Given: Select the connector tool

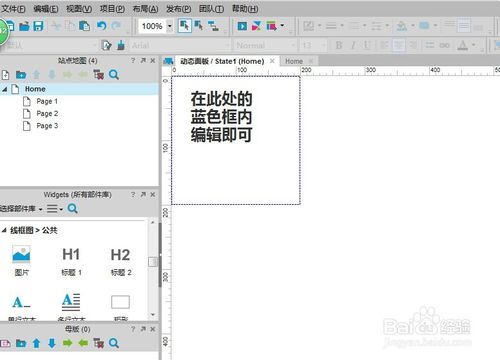Looking at the screenshot, I should click(213, 26).
